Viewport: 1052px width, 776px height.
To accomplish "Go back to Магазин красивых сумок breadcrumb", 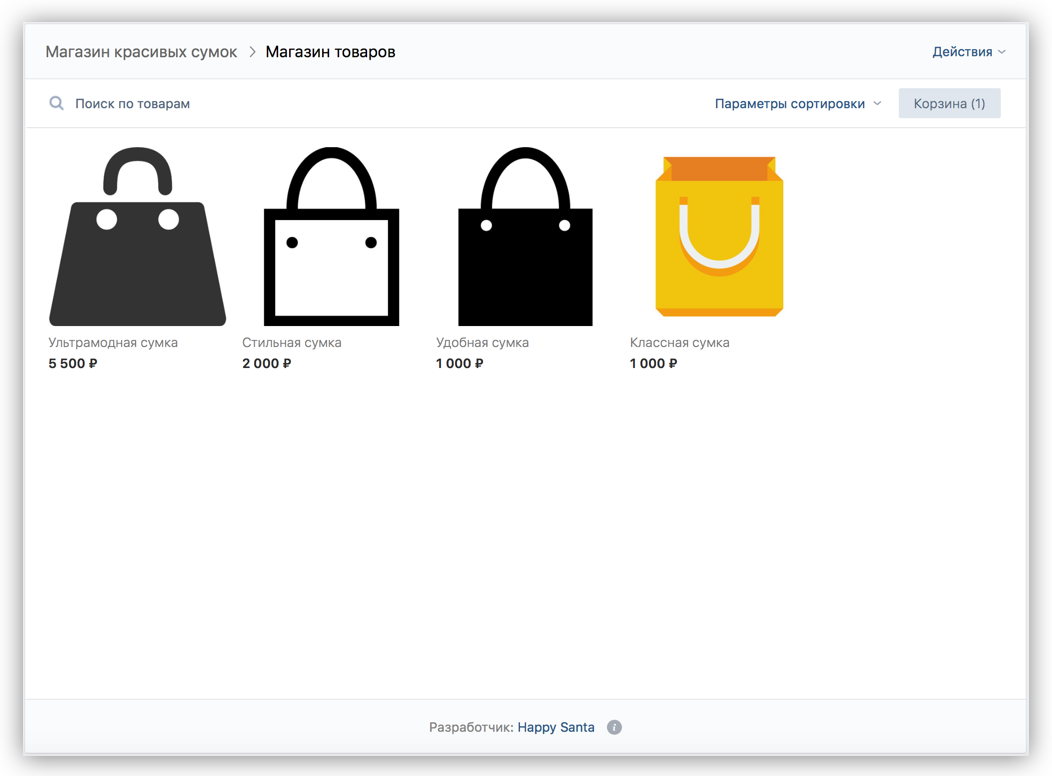I will (x=141, y=52).
